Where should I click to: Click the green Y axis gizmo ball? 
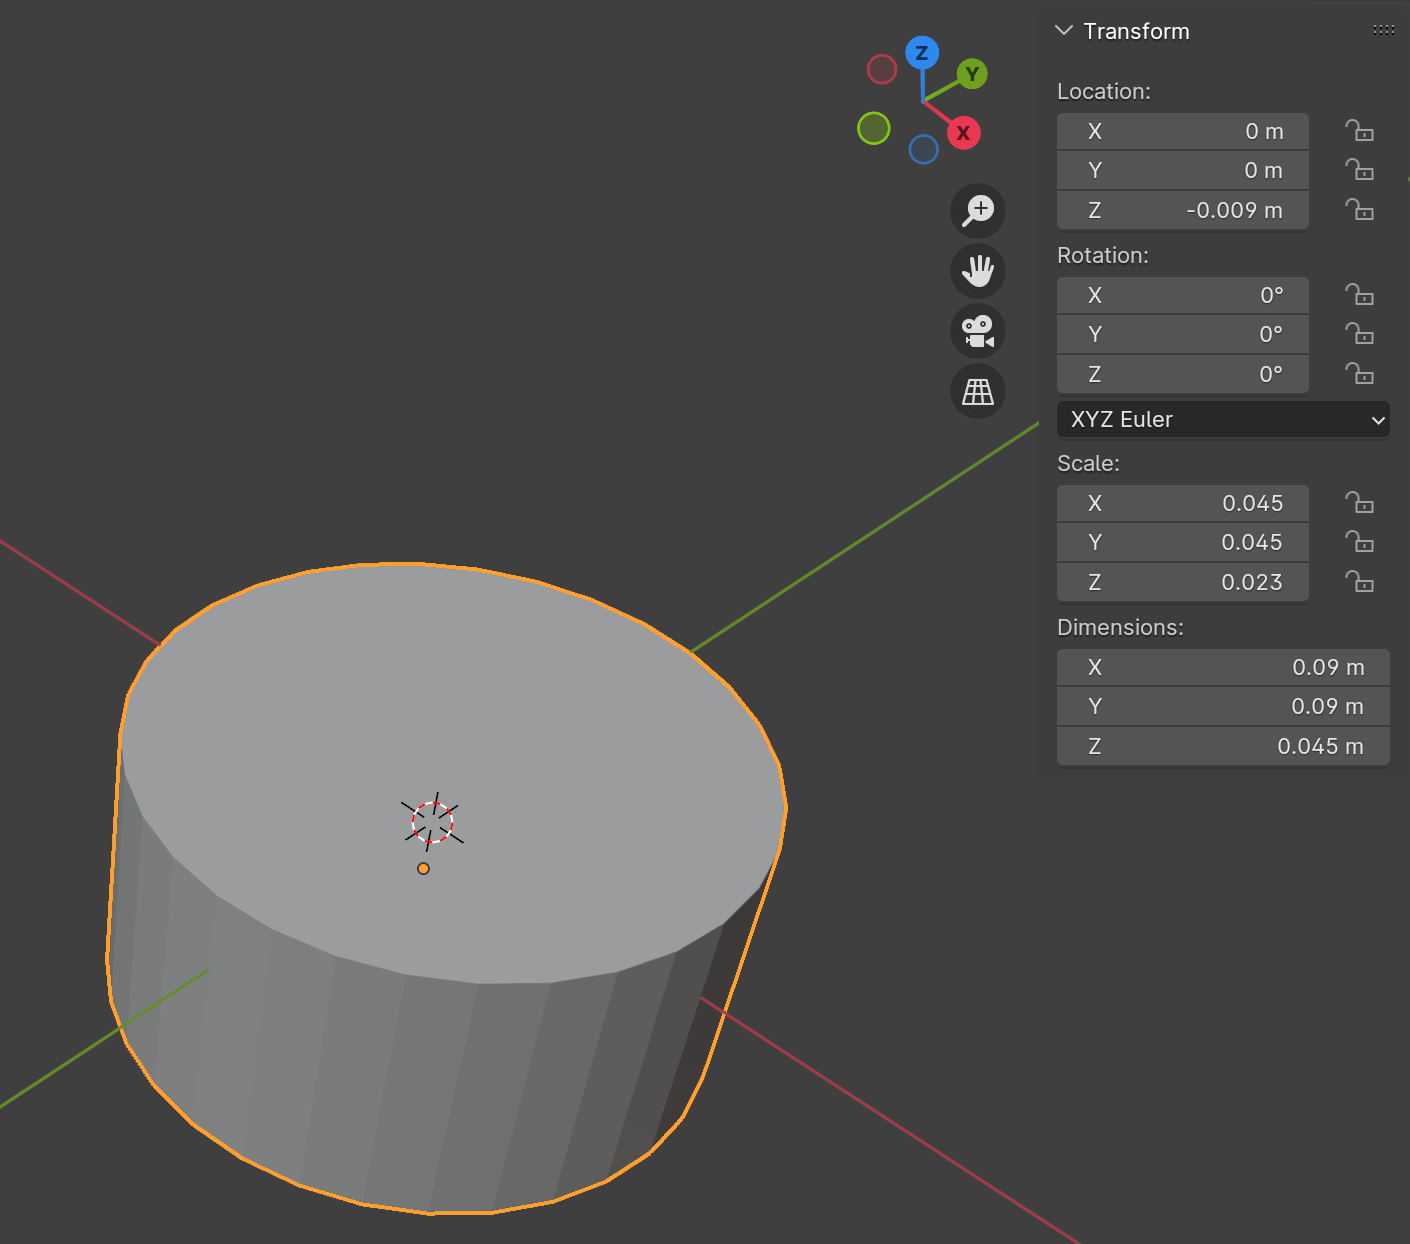[972, 74]
